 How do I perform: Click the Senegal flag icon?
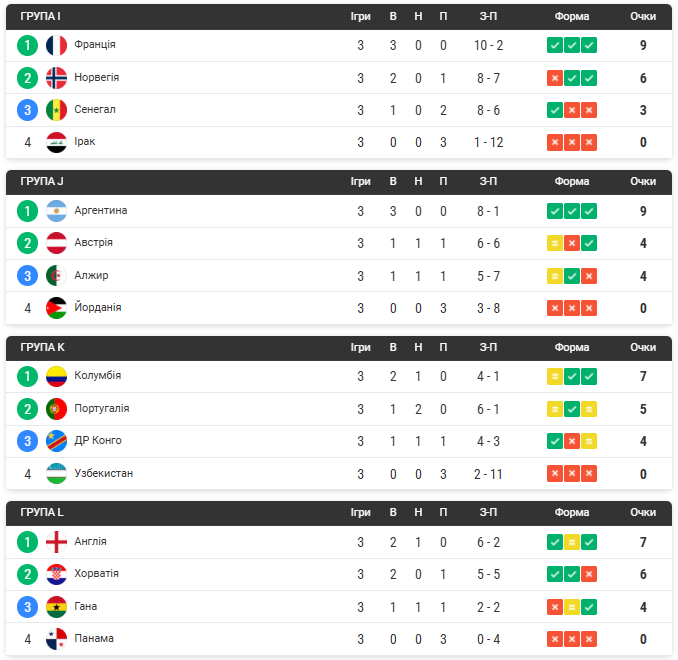click(x=56, y=110)
